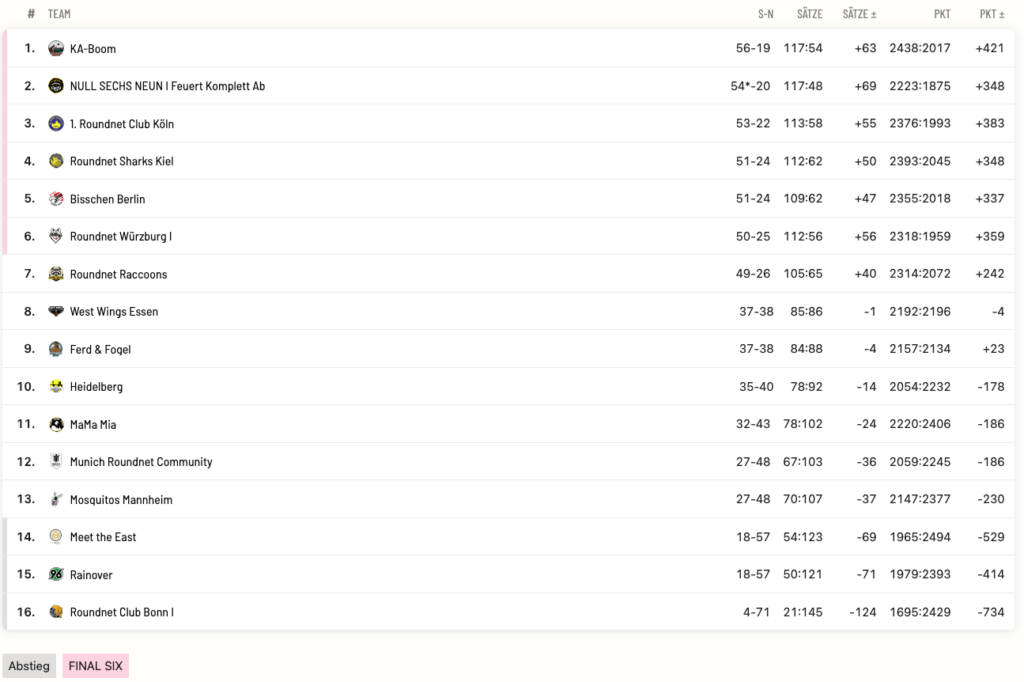The image size is (1024, 682).
Task: Click the West Wings Essen logo
Action: pos(56,312)
